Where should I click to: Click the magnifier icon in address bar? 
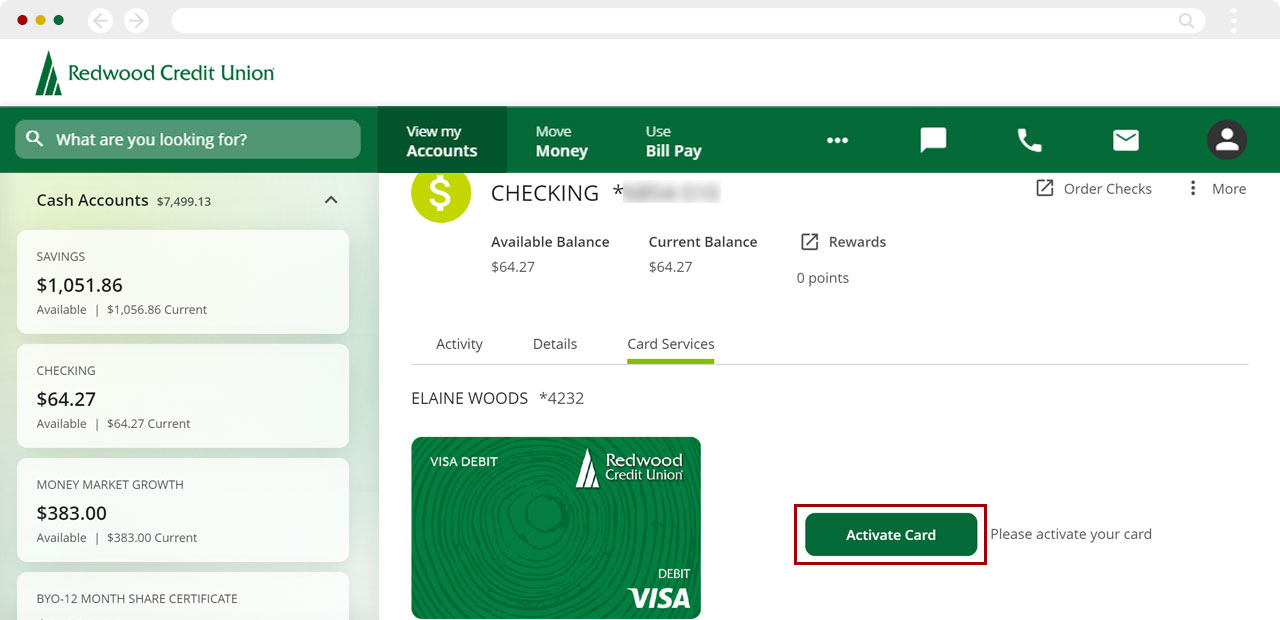point(1187,20)
